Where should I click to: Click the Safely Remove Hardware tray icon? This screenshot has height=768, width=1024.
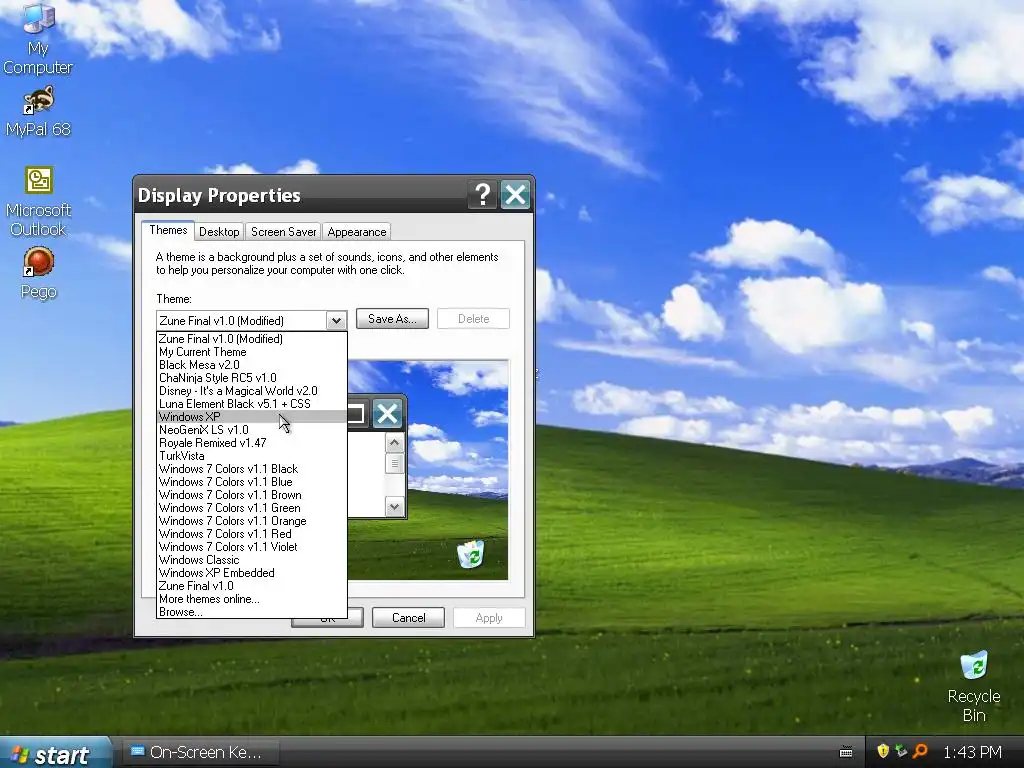[901, 751]
